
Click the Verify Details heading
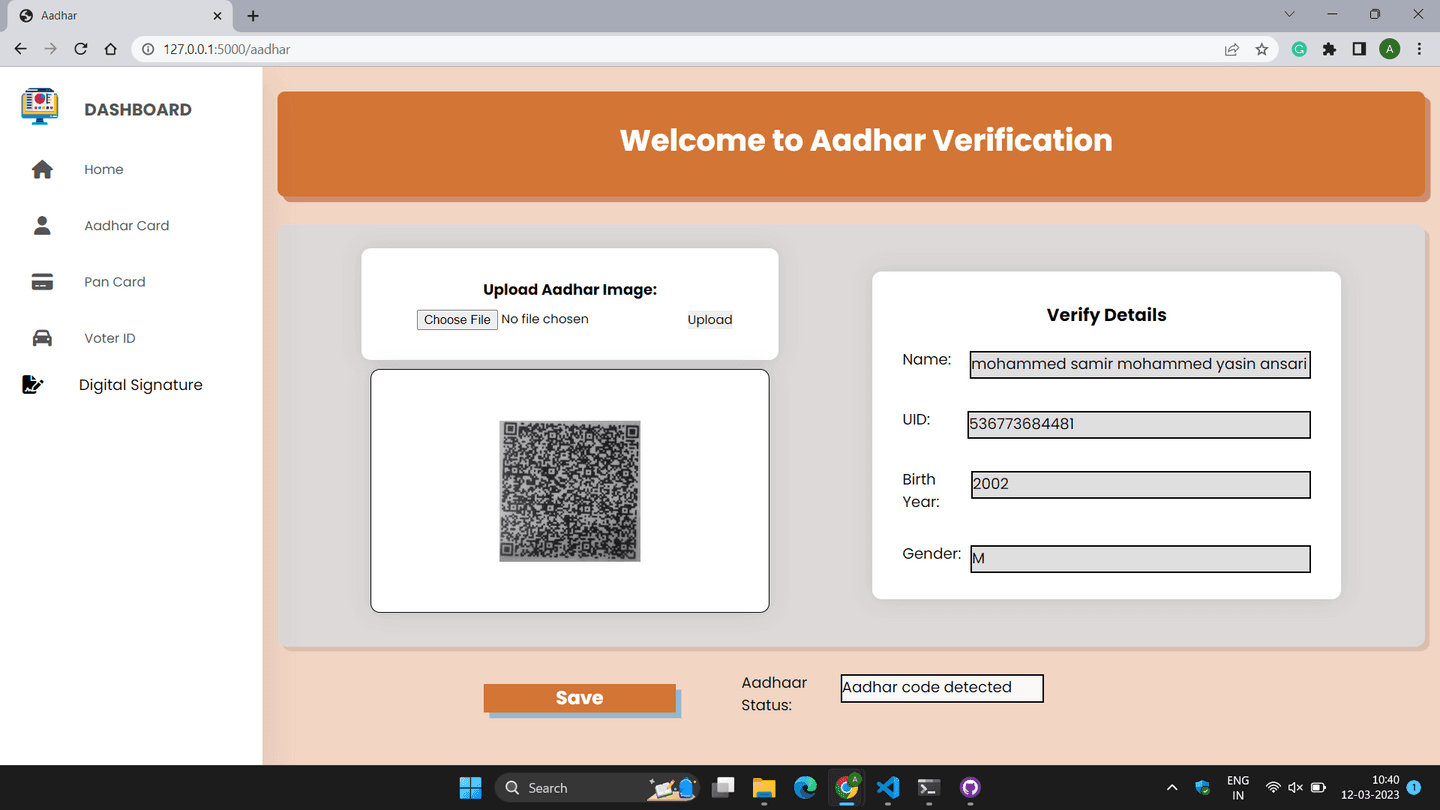click(1106, 315)
